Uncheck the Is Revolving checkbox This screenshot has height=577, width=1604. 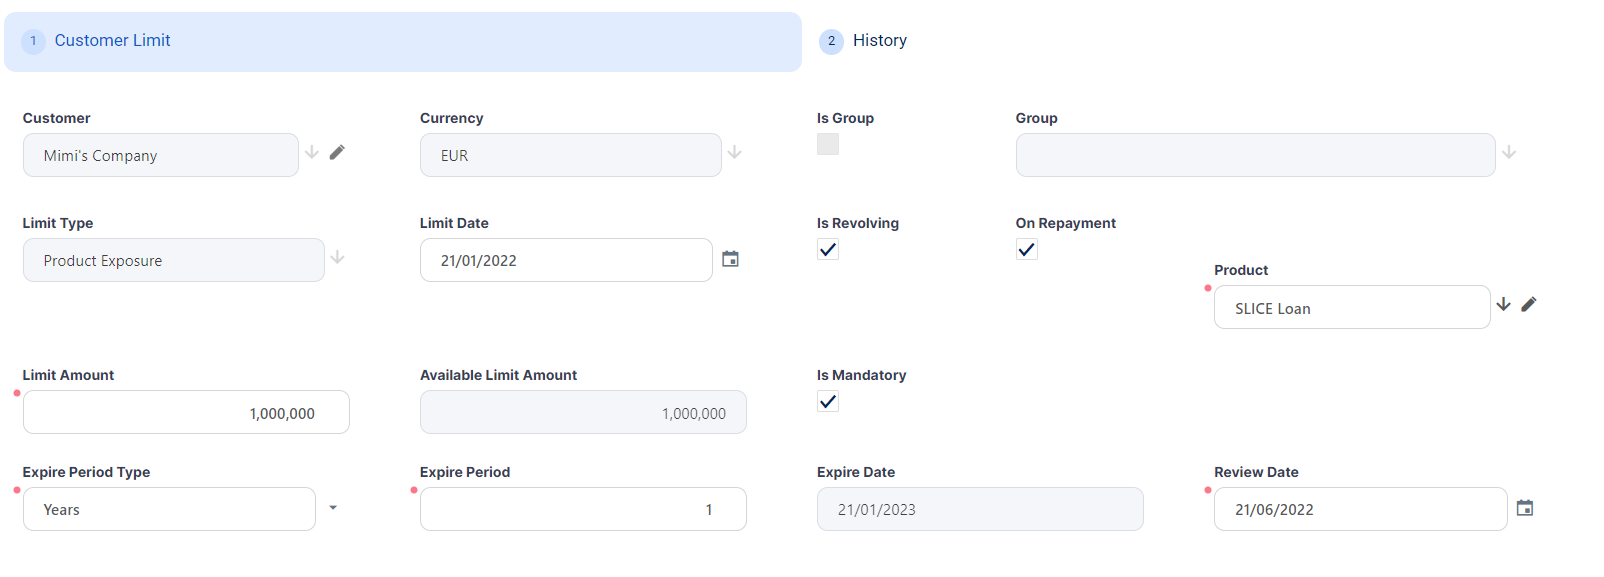[828, 250]
